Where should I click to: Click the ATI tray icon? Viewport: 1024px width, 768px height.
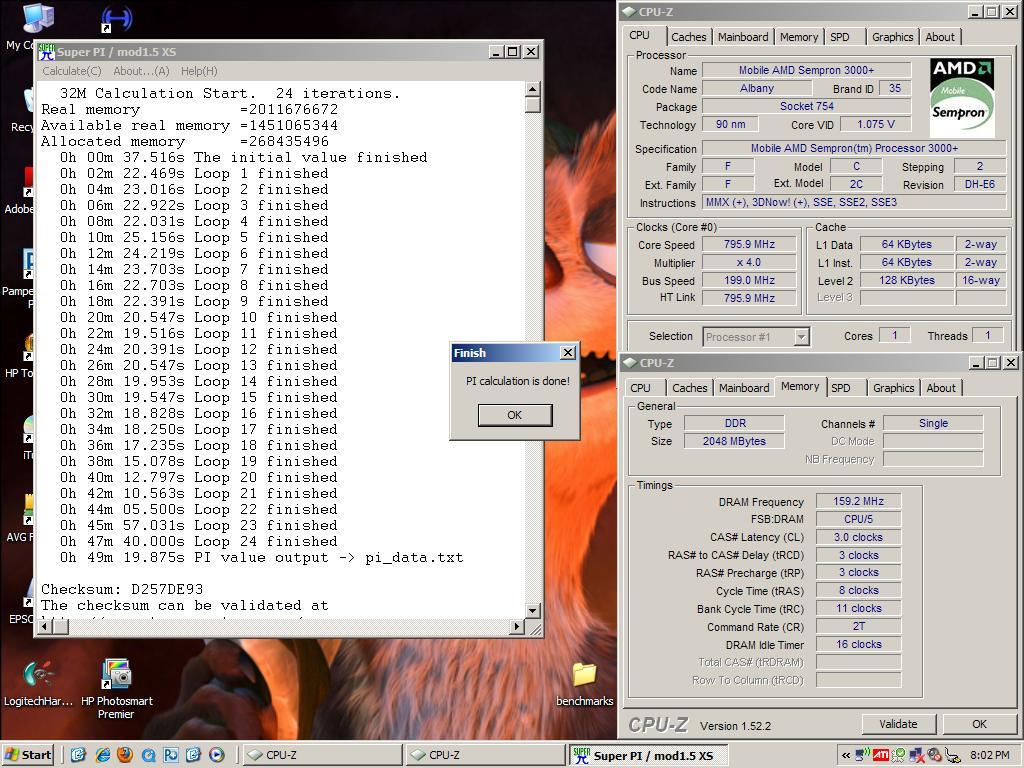pyautogui.click(x=880, y=755)
